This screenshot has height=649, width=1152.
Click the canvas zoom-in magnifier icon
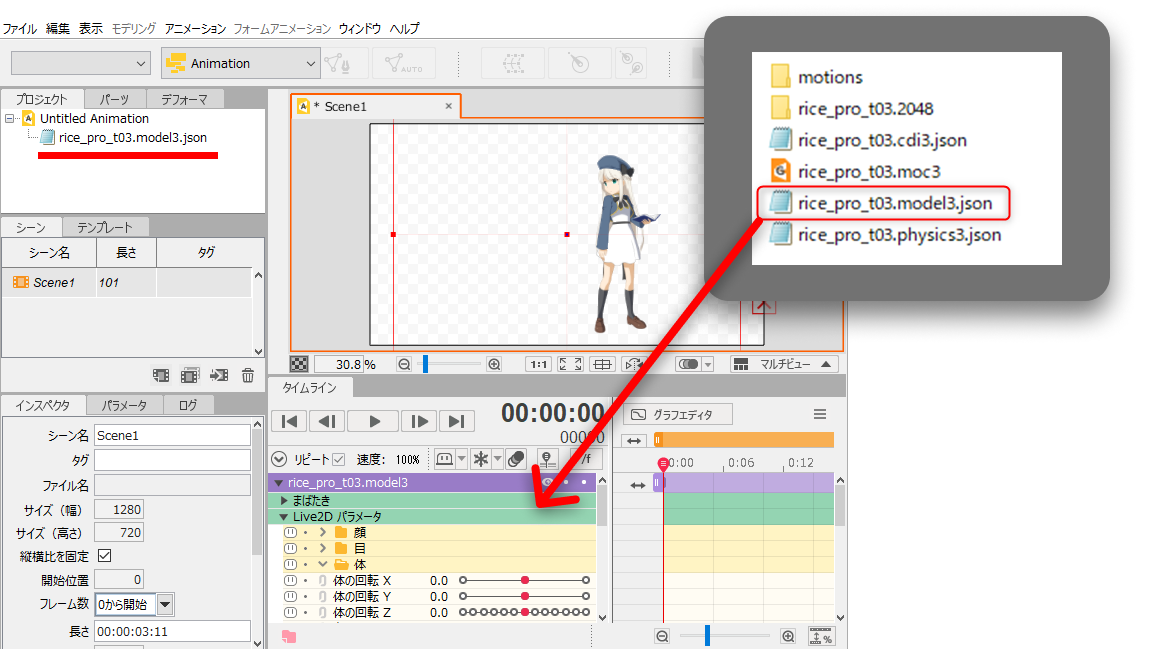(494, 365)
